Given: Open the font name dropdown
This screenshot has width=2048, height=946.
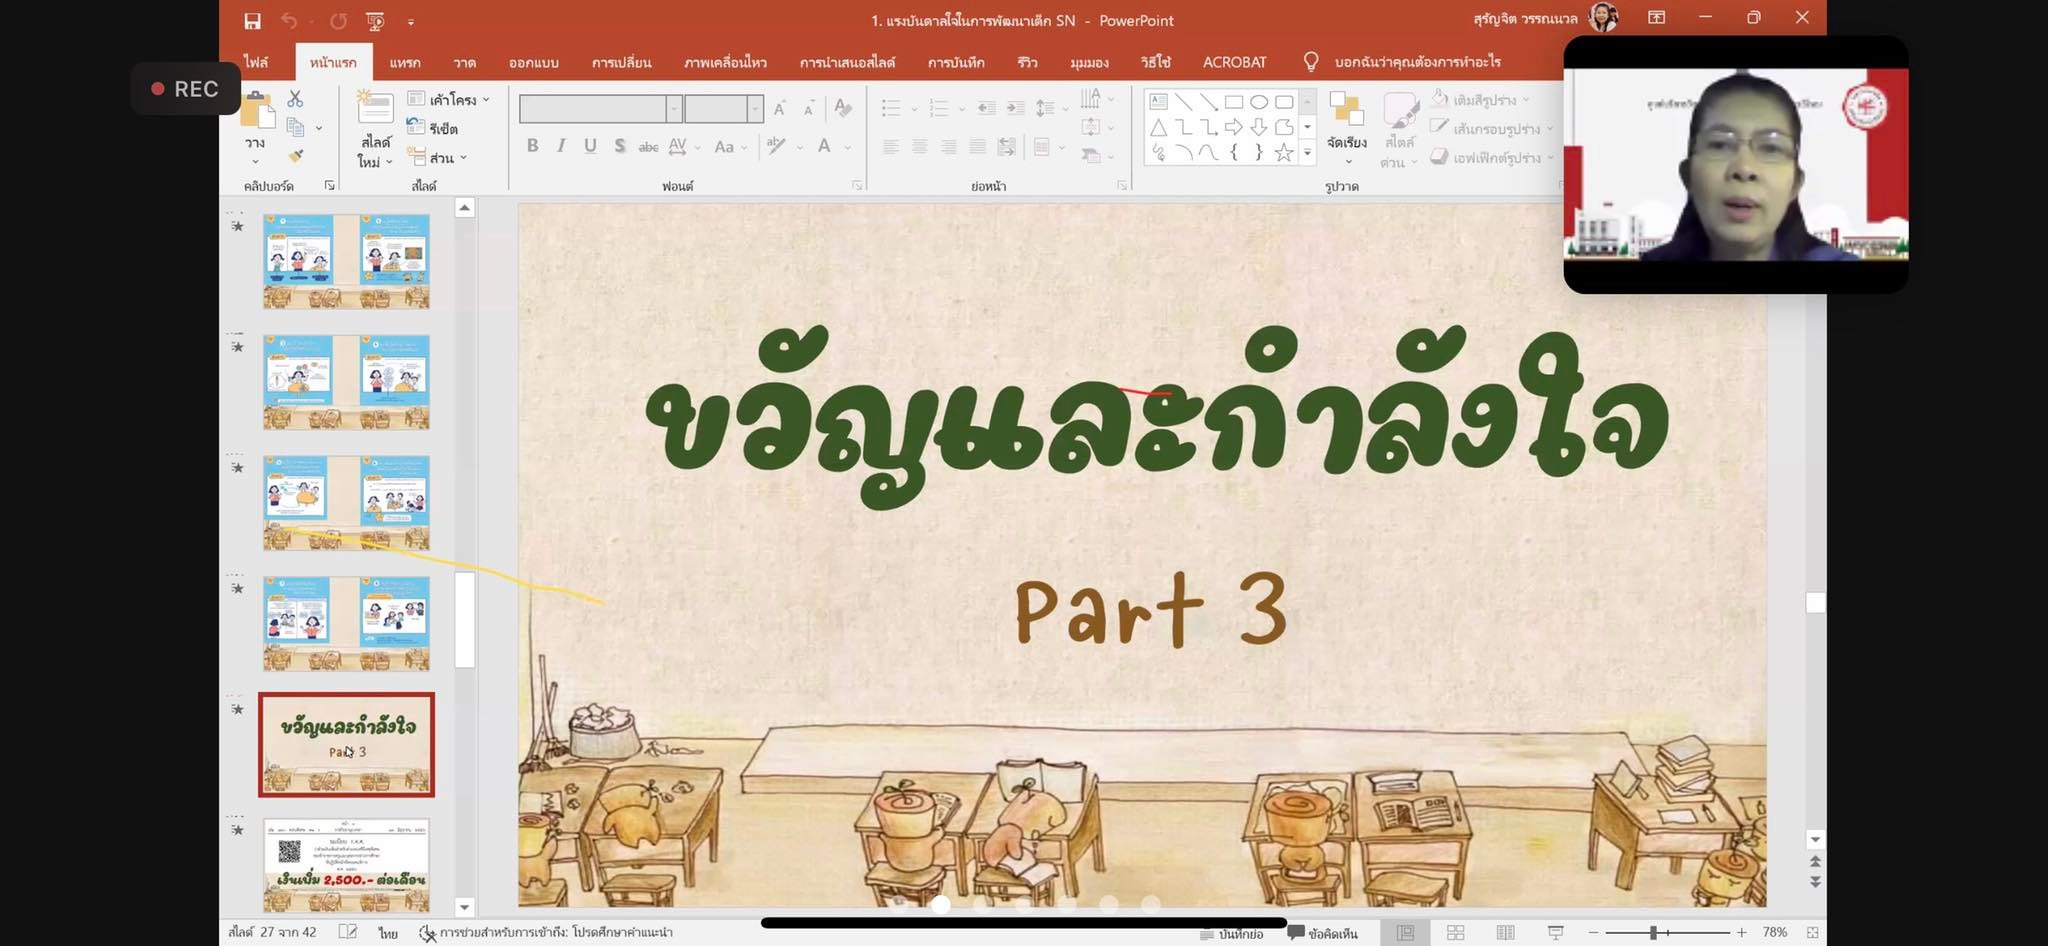Looking at the screenshot, I should 674,108.
